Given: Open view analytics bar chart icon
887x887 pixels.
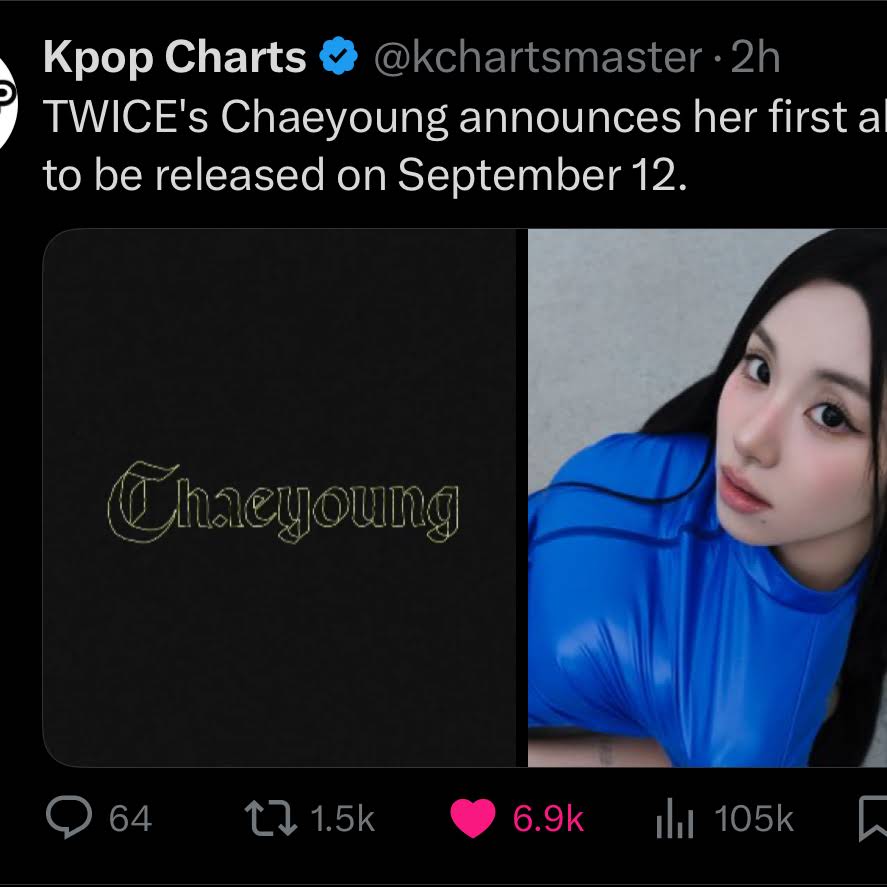Looking at the screenshot, I should tap(674, 818).
